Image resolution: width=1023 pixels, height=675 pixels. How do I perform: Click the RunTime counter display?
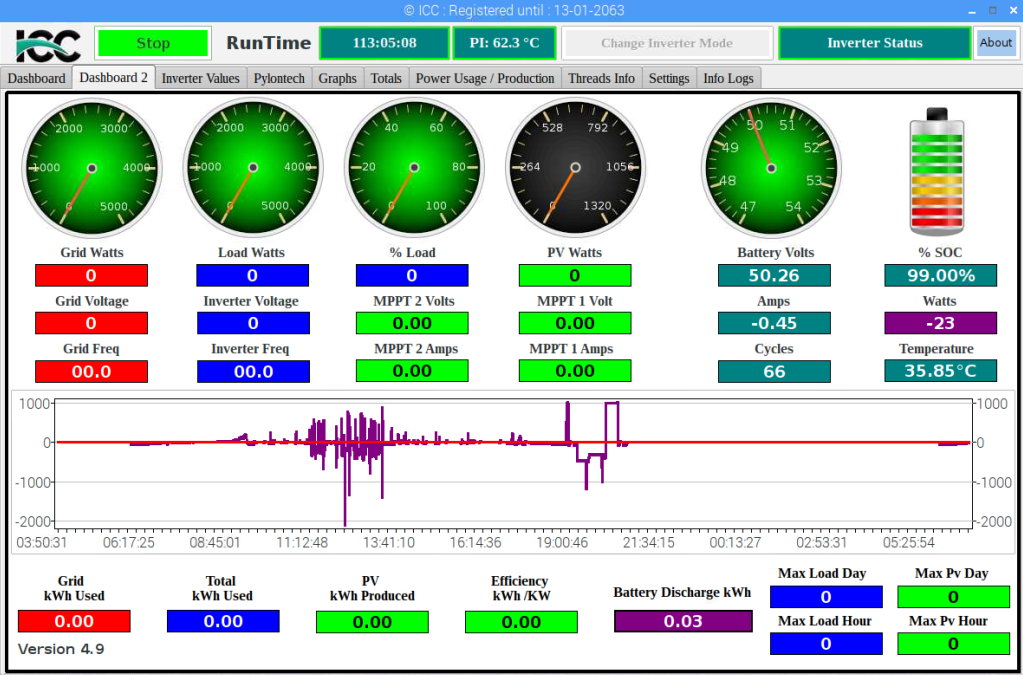pyautogui.click(x=384, y=43)
